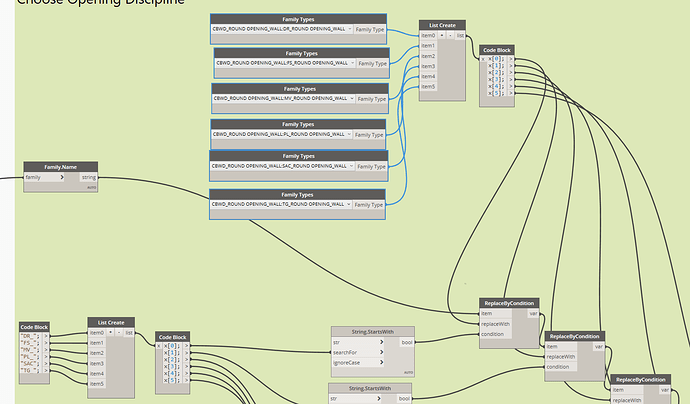Click Family Type output port of TG node
Viewport: 690px width, 404px height.
368,205
